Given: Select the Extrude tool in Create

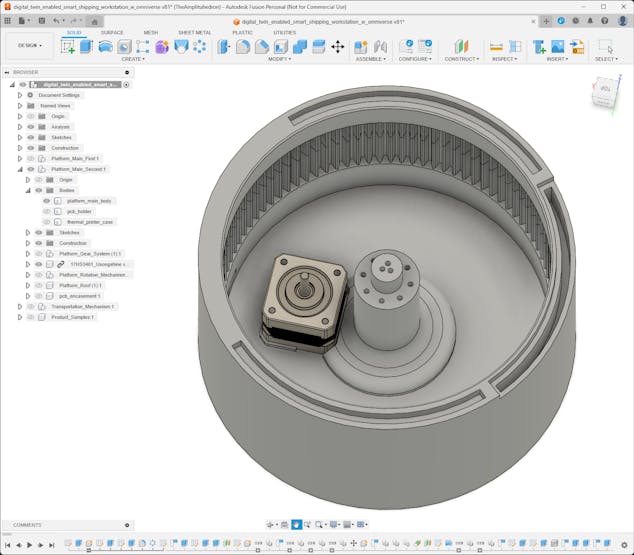Looking at the screenshot, I should pyautogui.click(x=86, y=46).
